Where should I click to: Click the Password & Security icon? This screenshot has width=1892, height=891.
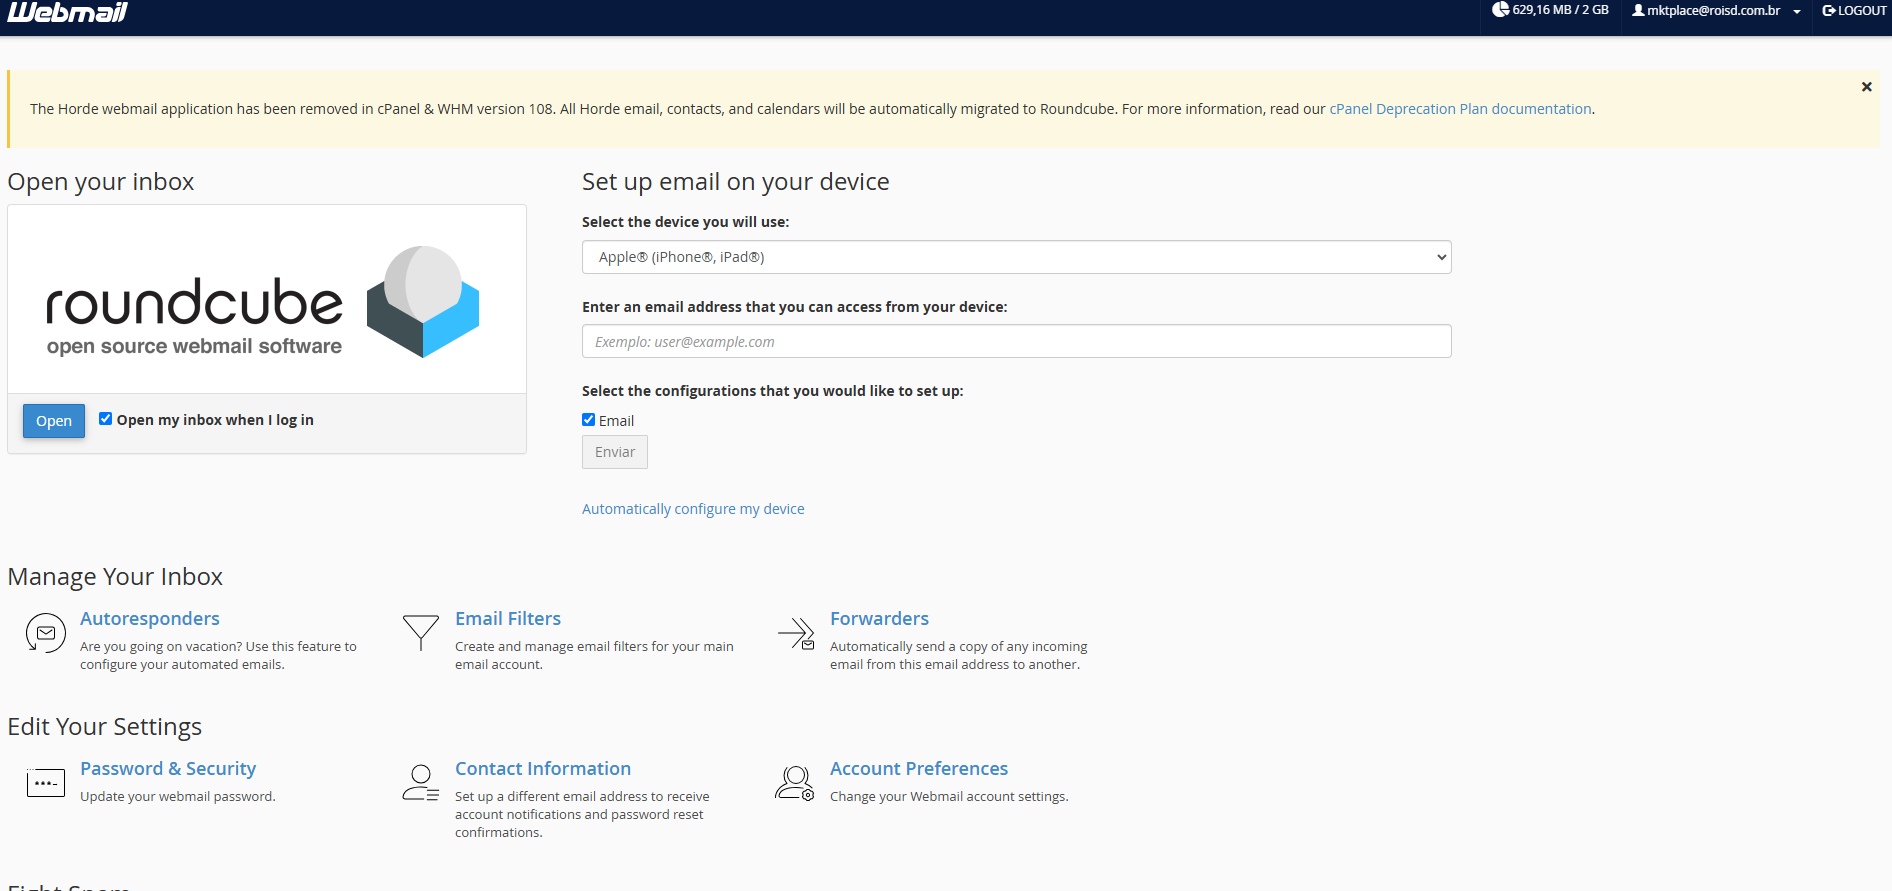point(45,782)
